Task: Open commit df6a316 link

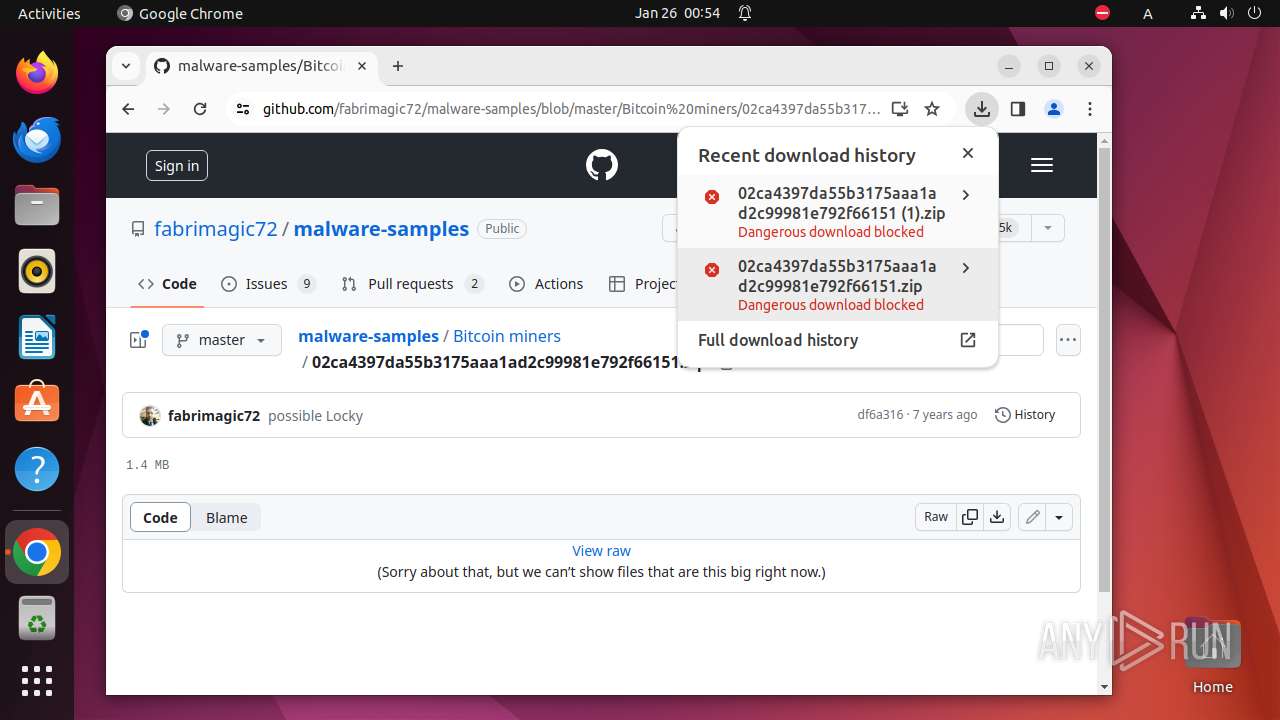Action: point(880,414)
